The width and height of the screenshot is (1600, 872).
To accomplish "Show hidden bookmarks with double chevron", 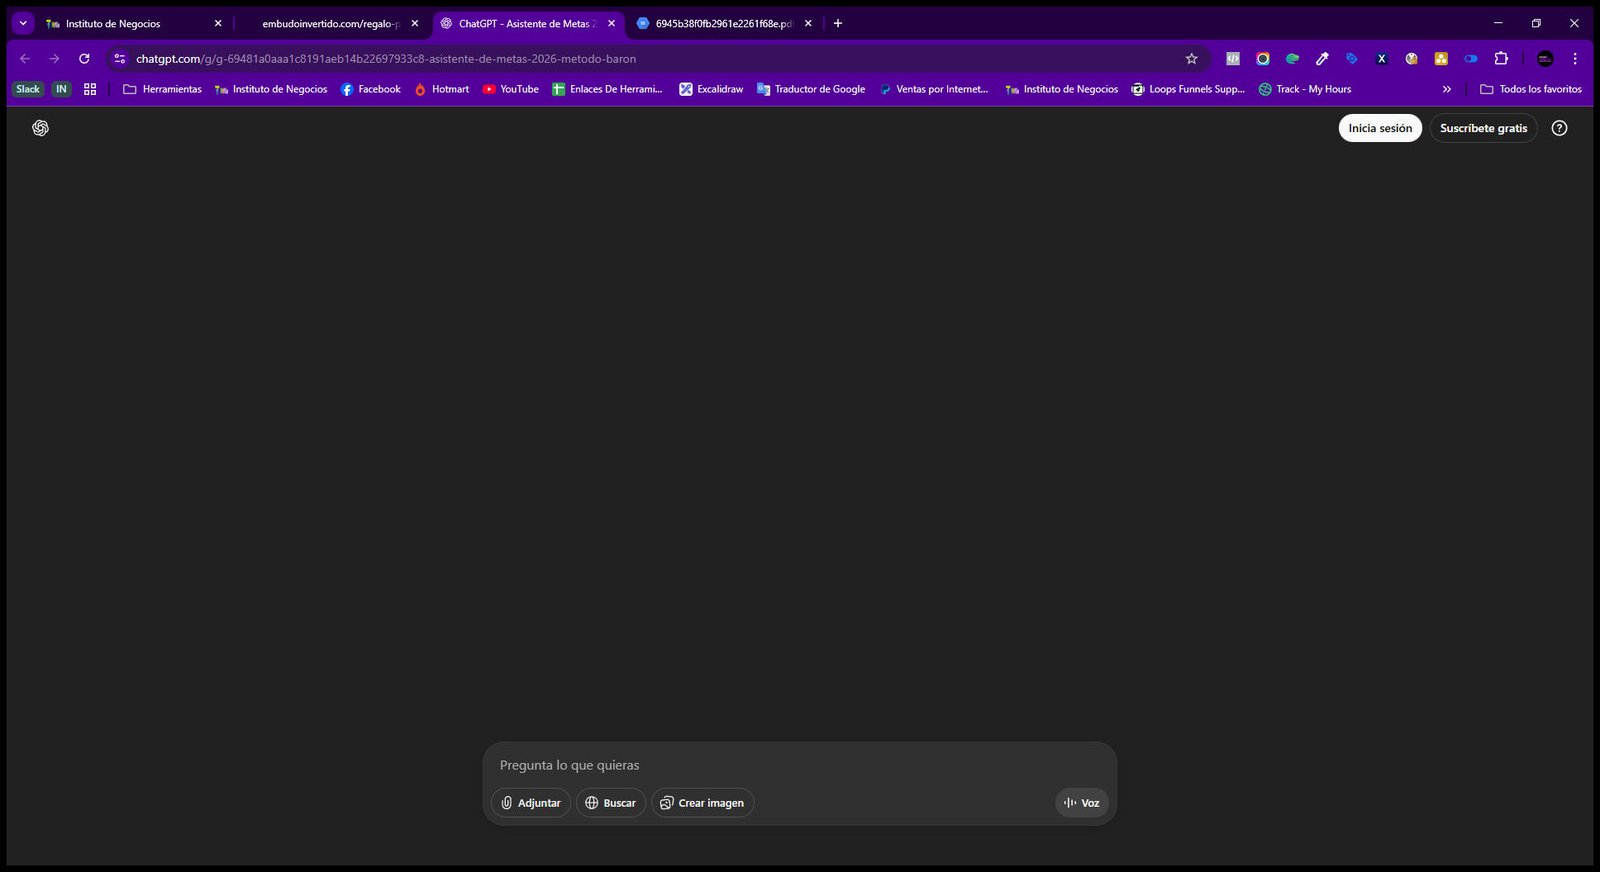I will [x=1446, y=89].
